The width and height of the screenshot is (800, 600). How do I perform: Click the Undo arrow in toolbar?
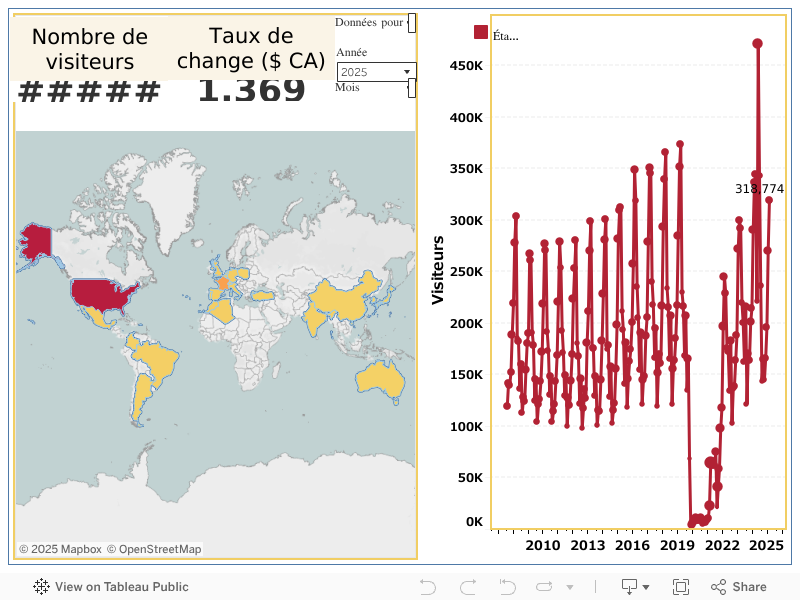428,587
